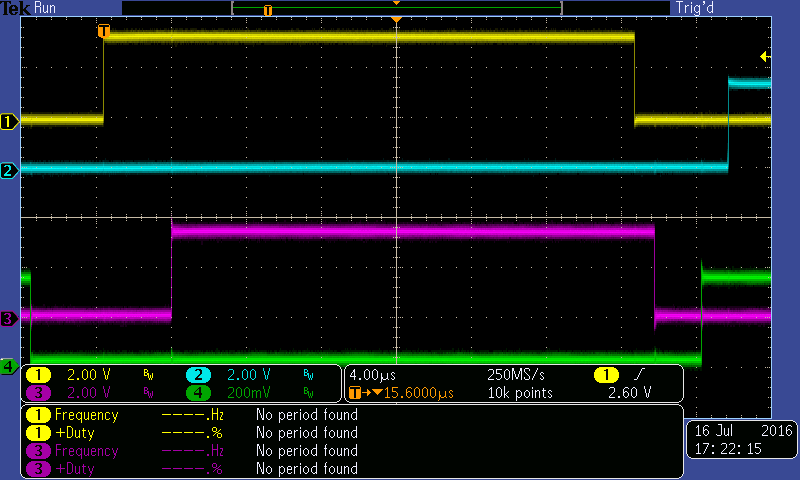
Task: Click the green channel 4 ground marker
Action: pyautogui.click(x=9, y=366)
